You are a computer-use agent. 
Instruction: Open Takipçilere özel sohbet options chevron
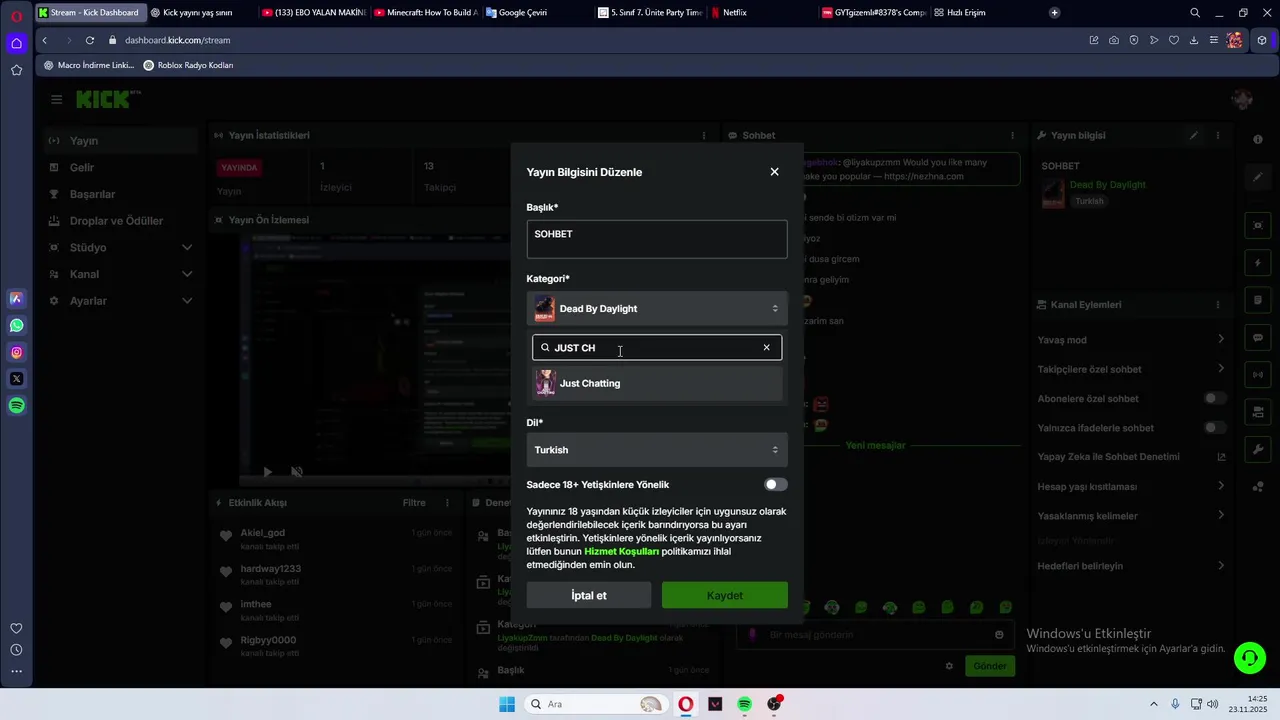tap(1221, 369)
